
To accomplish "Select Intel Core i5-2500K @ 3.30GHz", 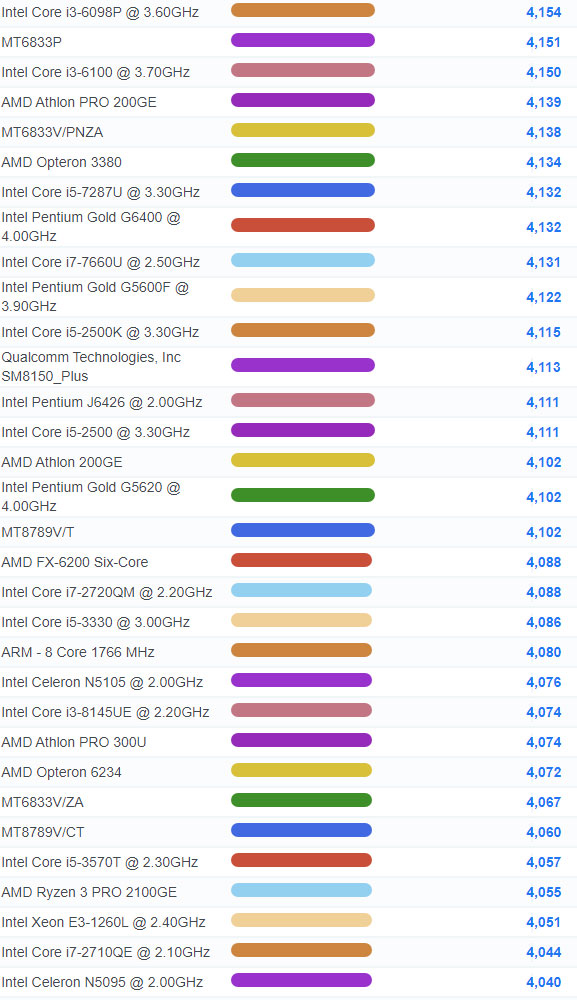I will pos(100,332).
